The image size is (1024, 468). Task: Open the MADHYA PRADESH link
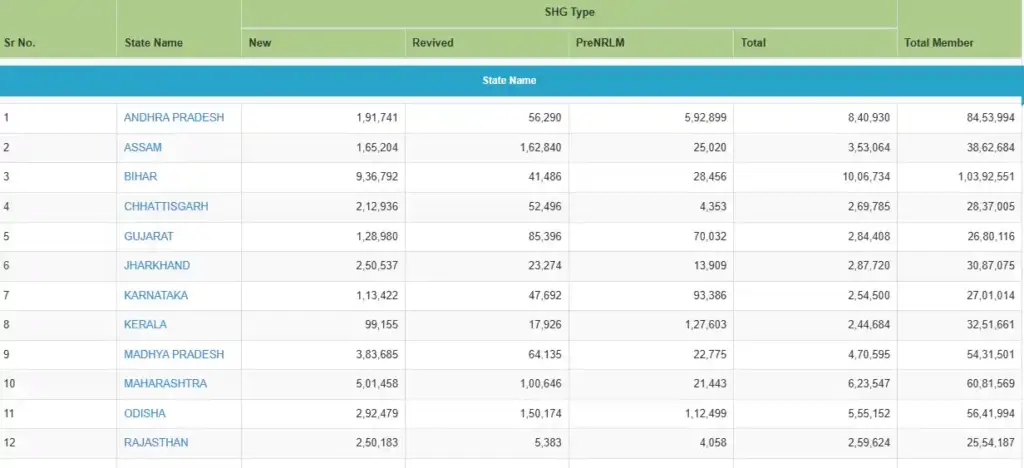pyautogui.click(x=173, y=354)
